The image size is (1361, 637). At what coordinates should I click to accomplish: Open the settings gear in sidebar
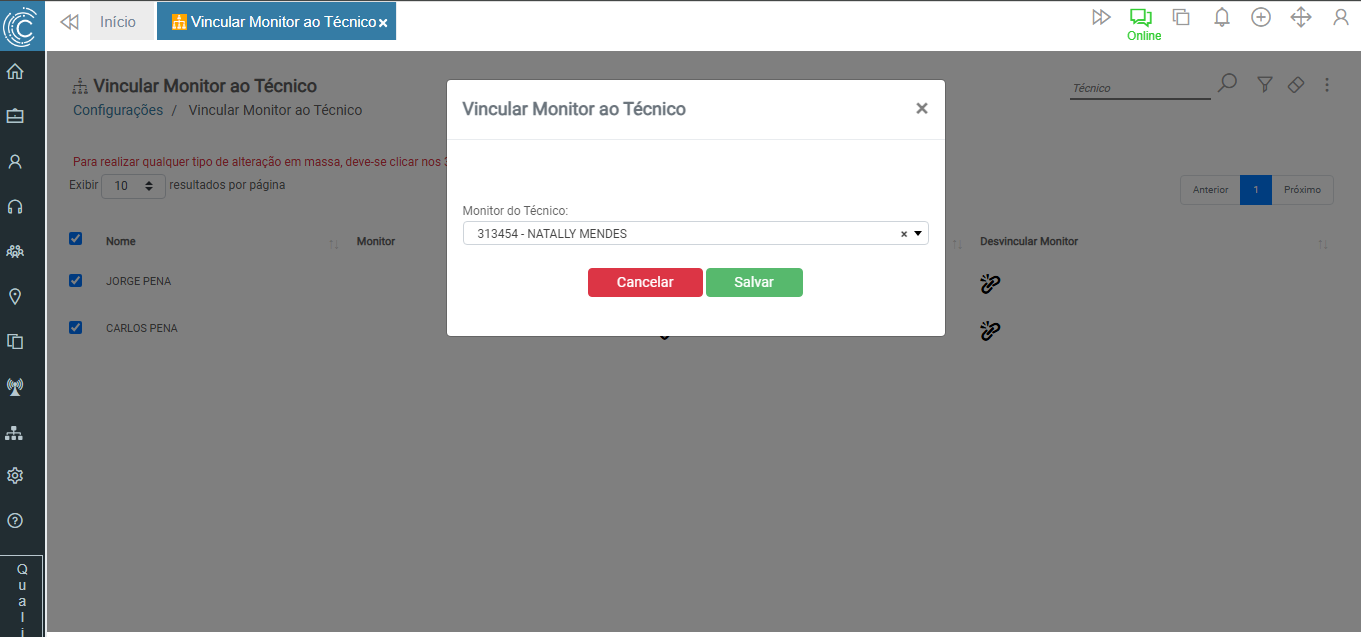(15, 476)
